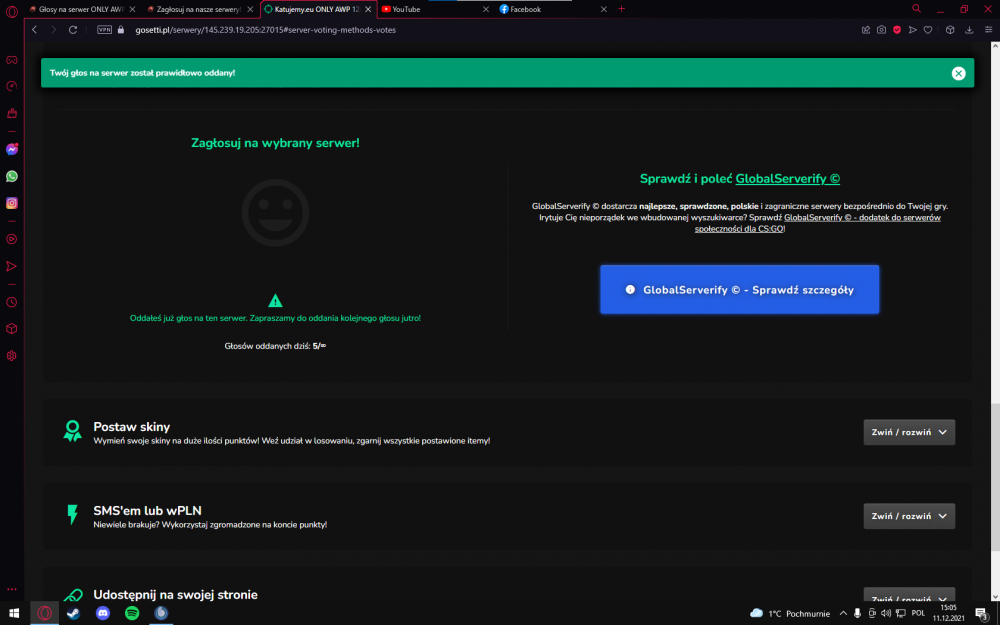Open the edit/pencil icon in address bar

[865, 30]
